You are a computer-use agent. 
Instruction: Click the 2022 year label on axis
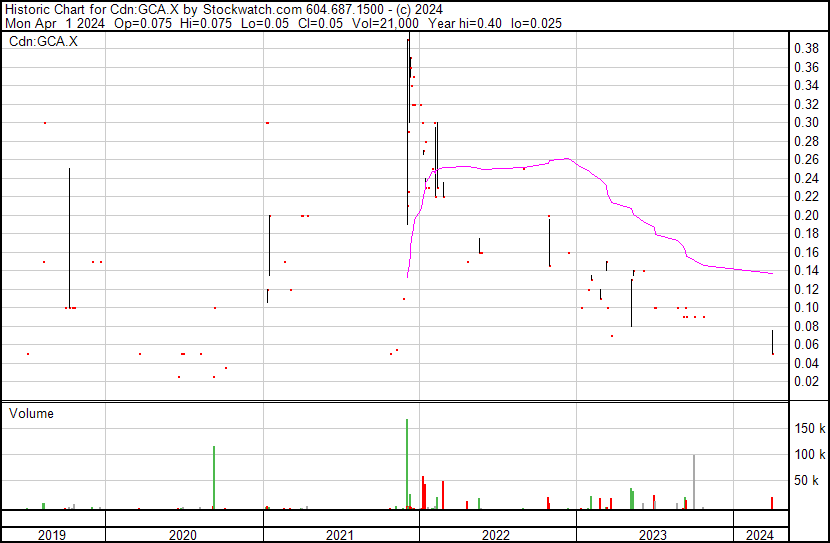(x=495, y=535)
